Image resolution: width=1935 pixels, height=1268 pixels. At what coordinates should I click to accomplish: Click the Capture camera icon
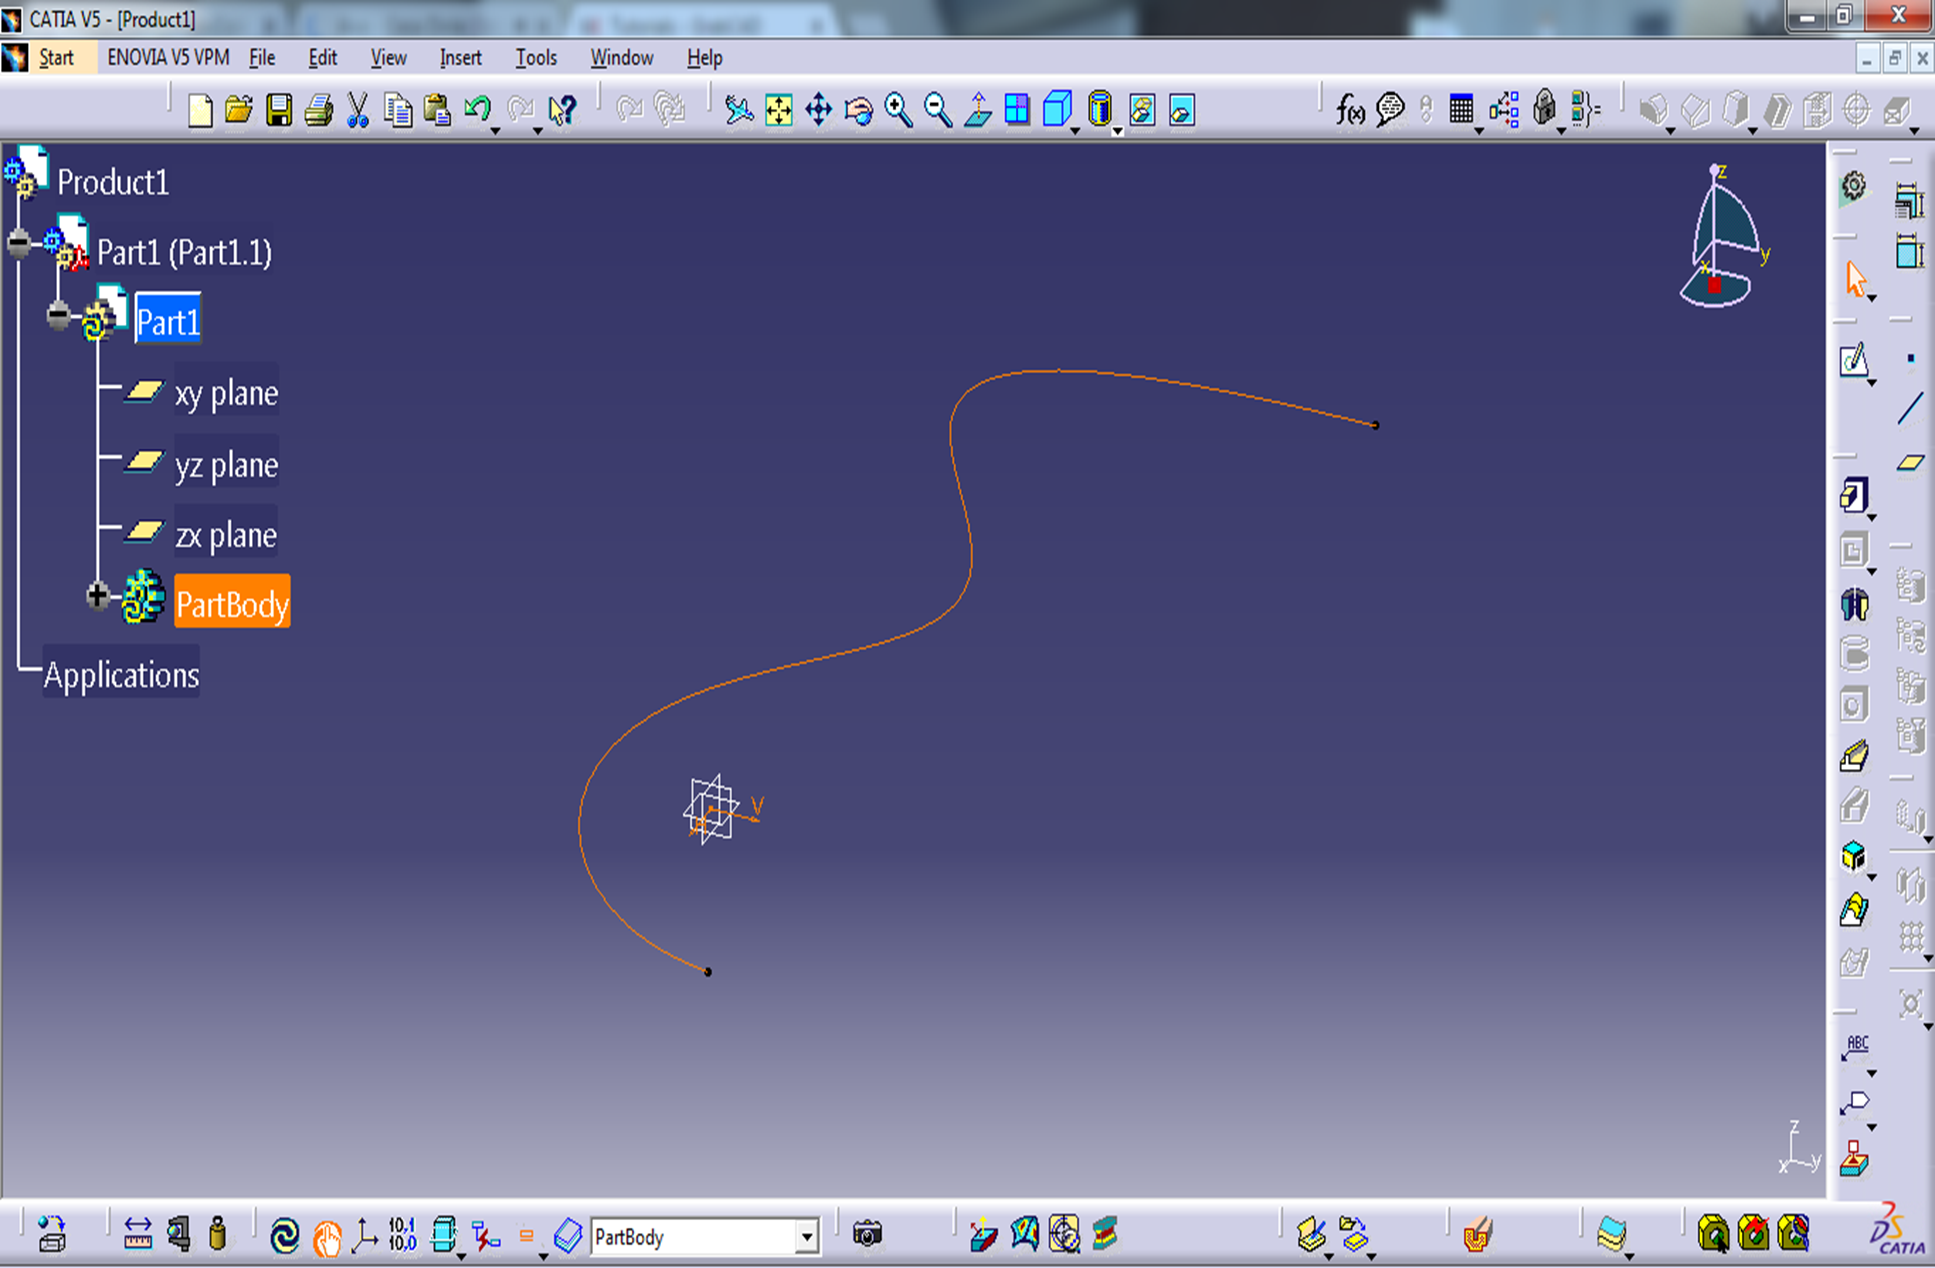pyautogui.click(x=867, y=1235)
